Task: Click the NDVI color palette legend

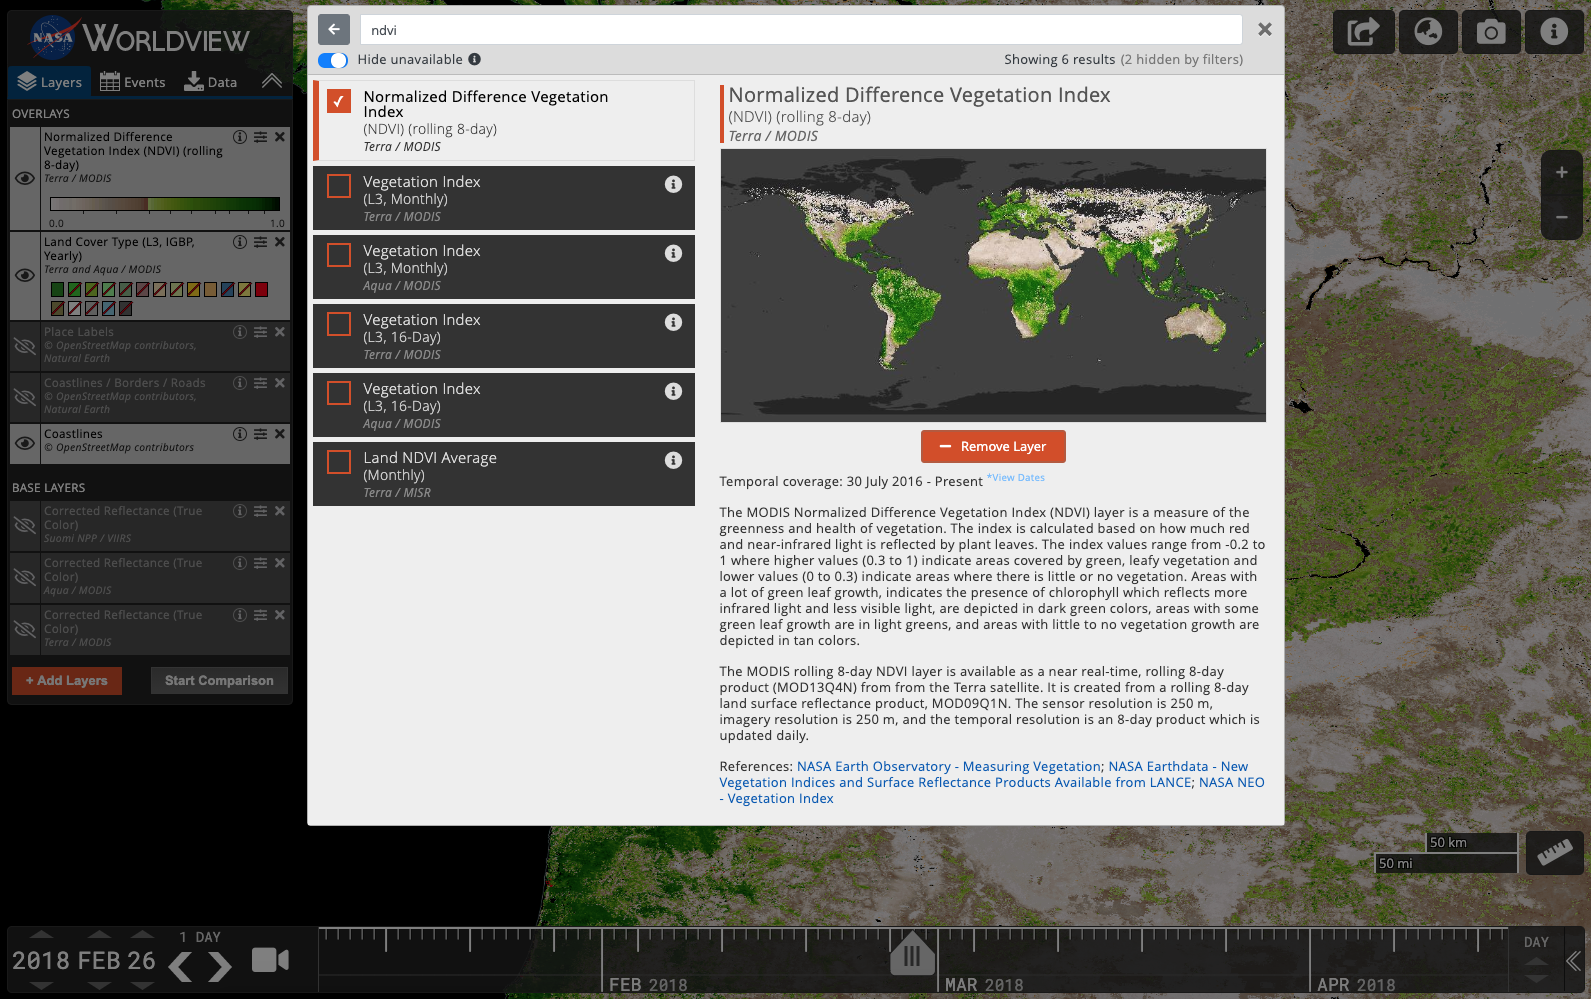Action: pos(165,204)
